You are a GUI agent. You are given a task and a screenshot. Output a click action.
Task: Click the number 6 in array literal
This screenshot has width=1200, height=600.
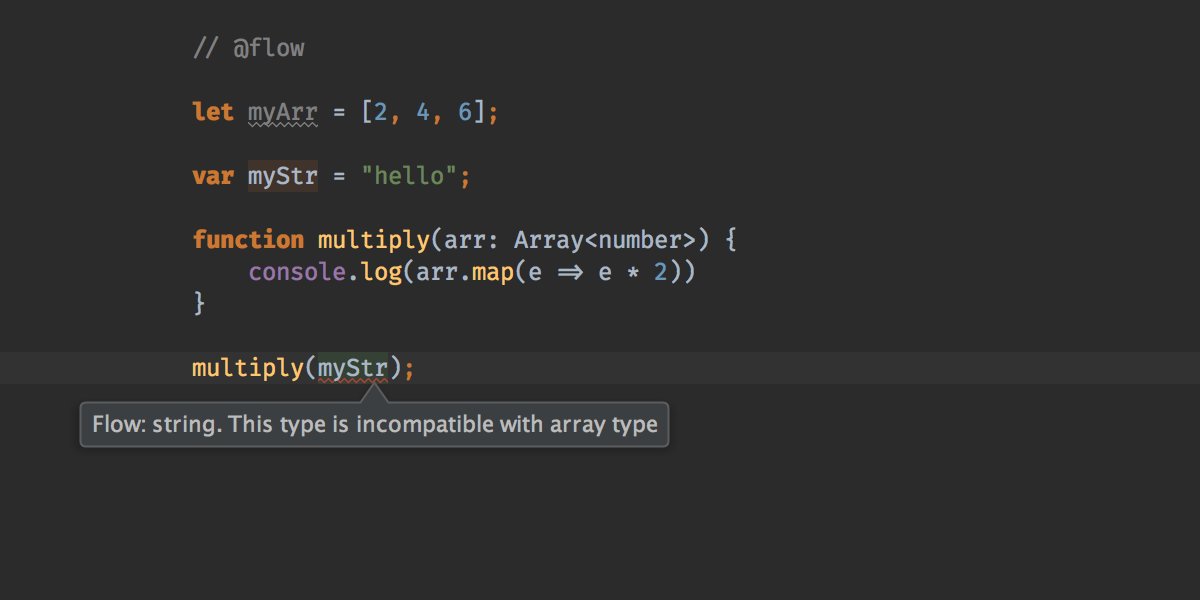(x=465, y=112)
